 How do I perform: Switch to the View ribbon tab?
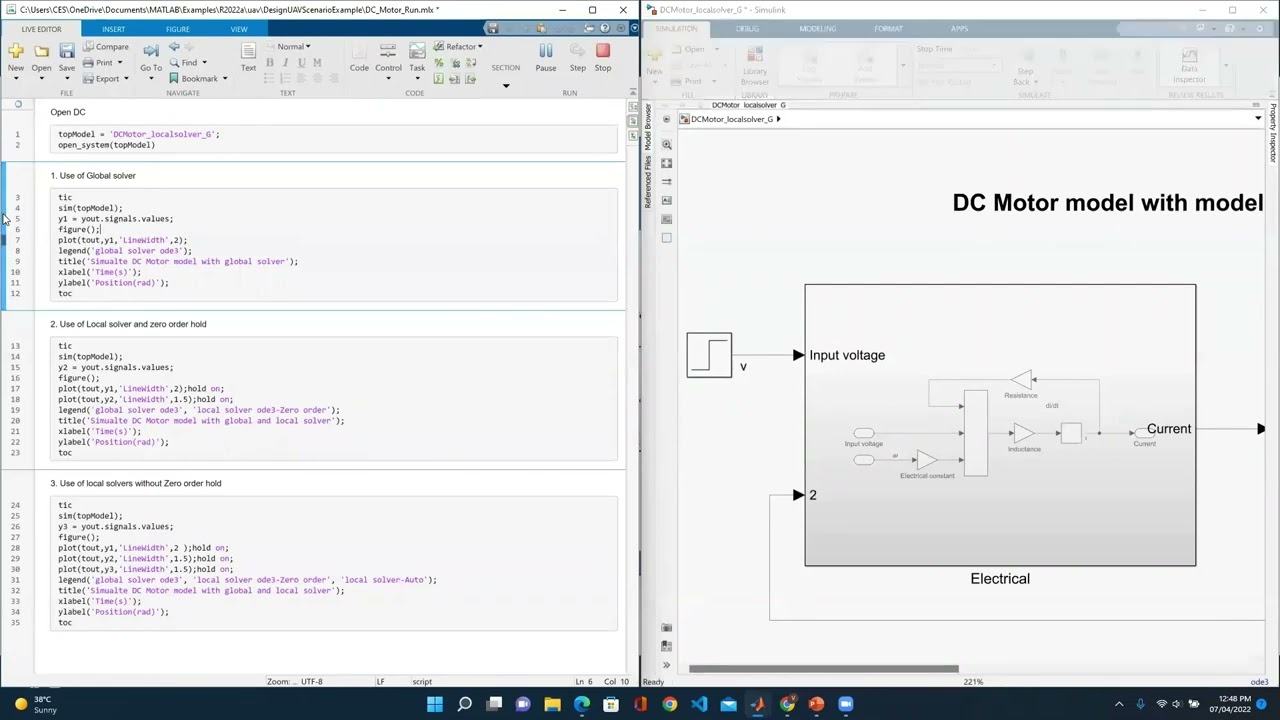tap(239, 29)
